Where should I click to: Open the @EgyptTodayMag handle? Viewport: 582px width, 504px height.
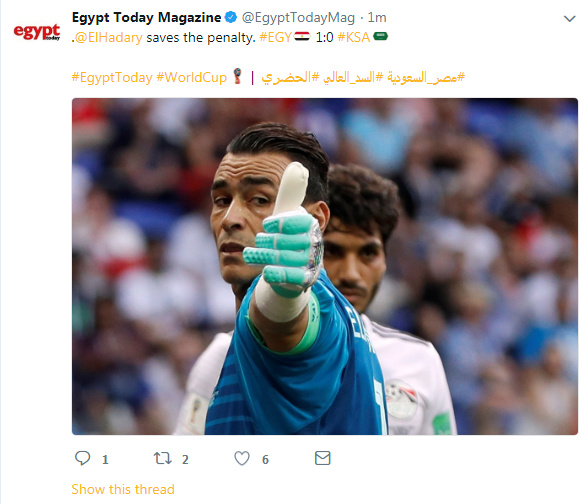298,17
